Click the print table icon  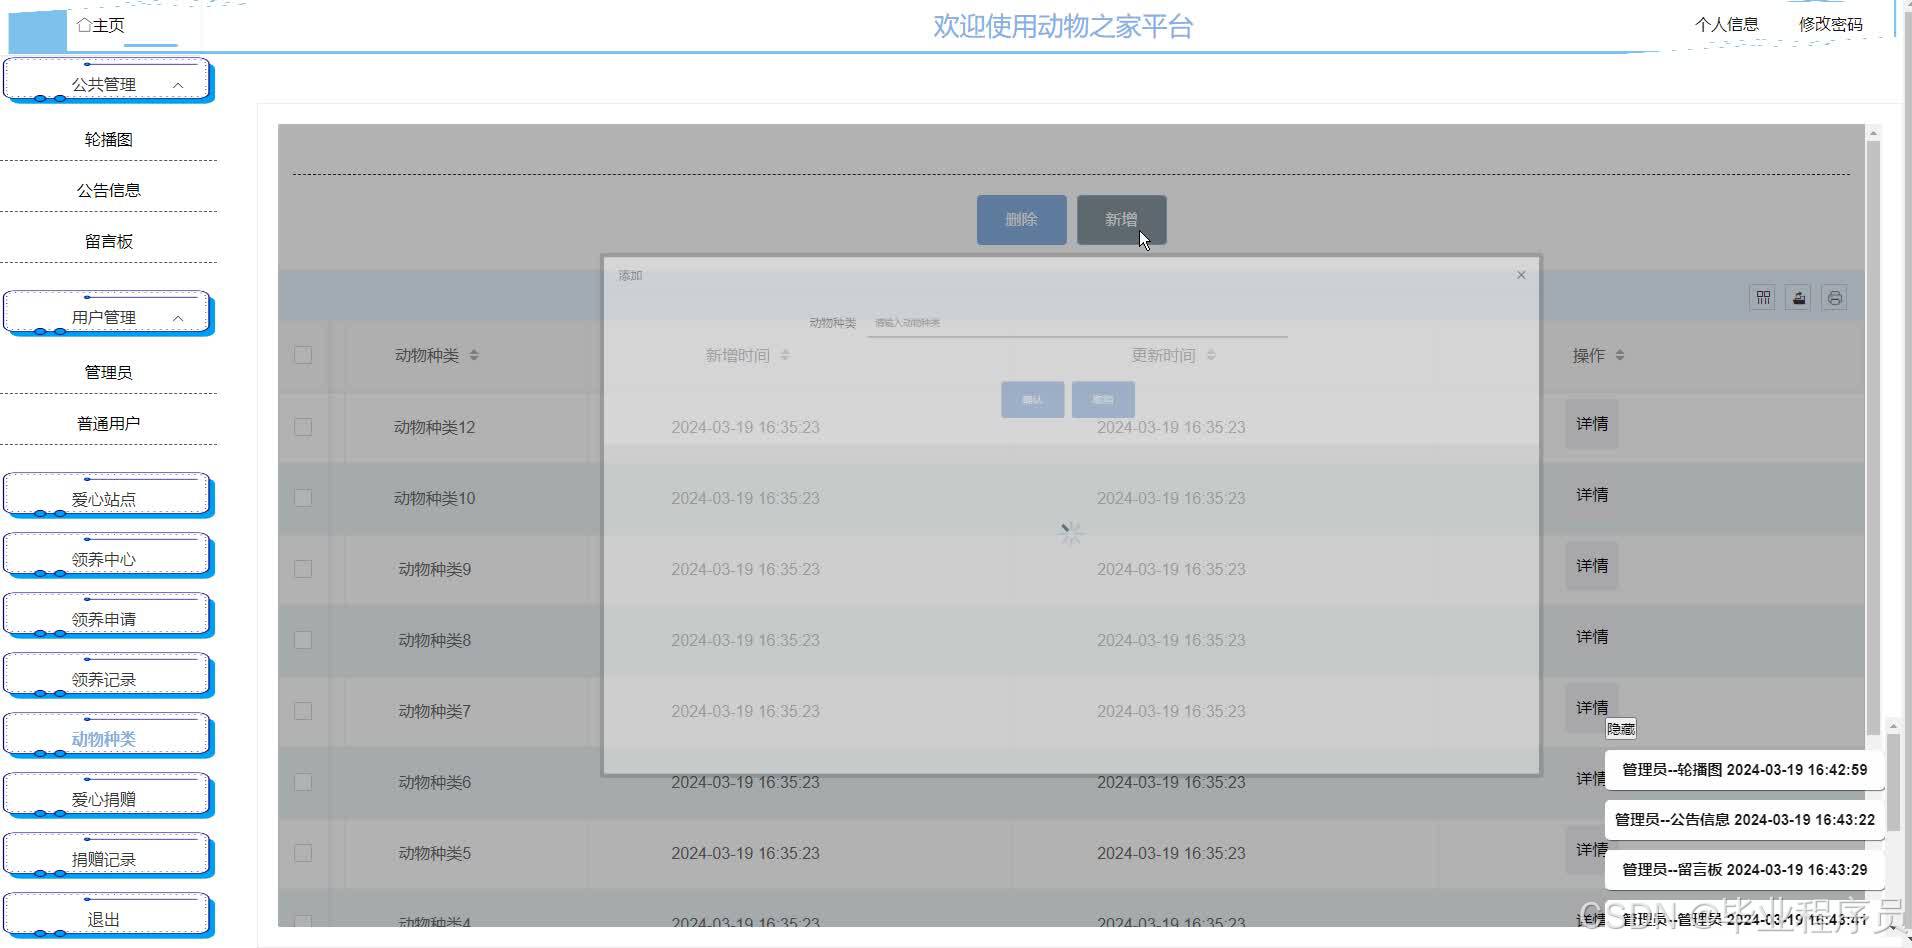[x=1834, y=298]
